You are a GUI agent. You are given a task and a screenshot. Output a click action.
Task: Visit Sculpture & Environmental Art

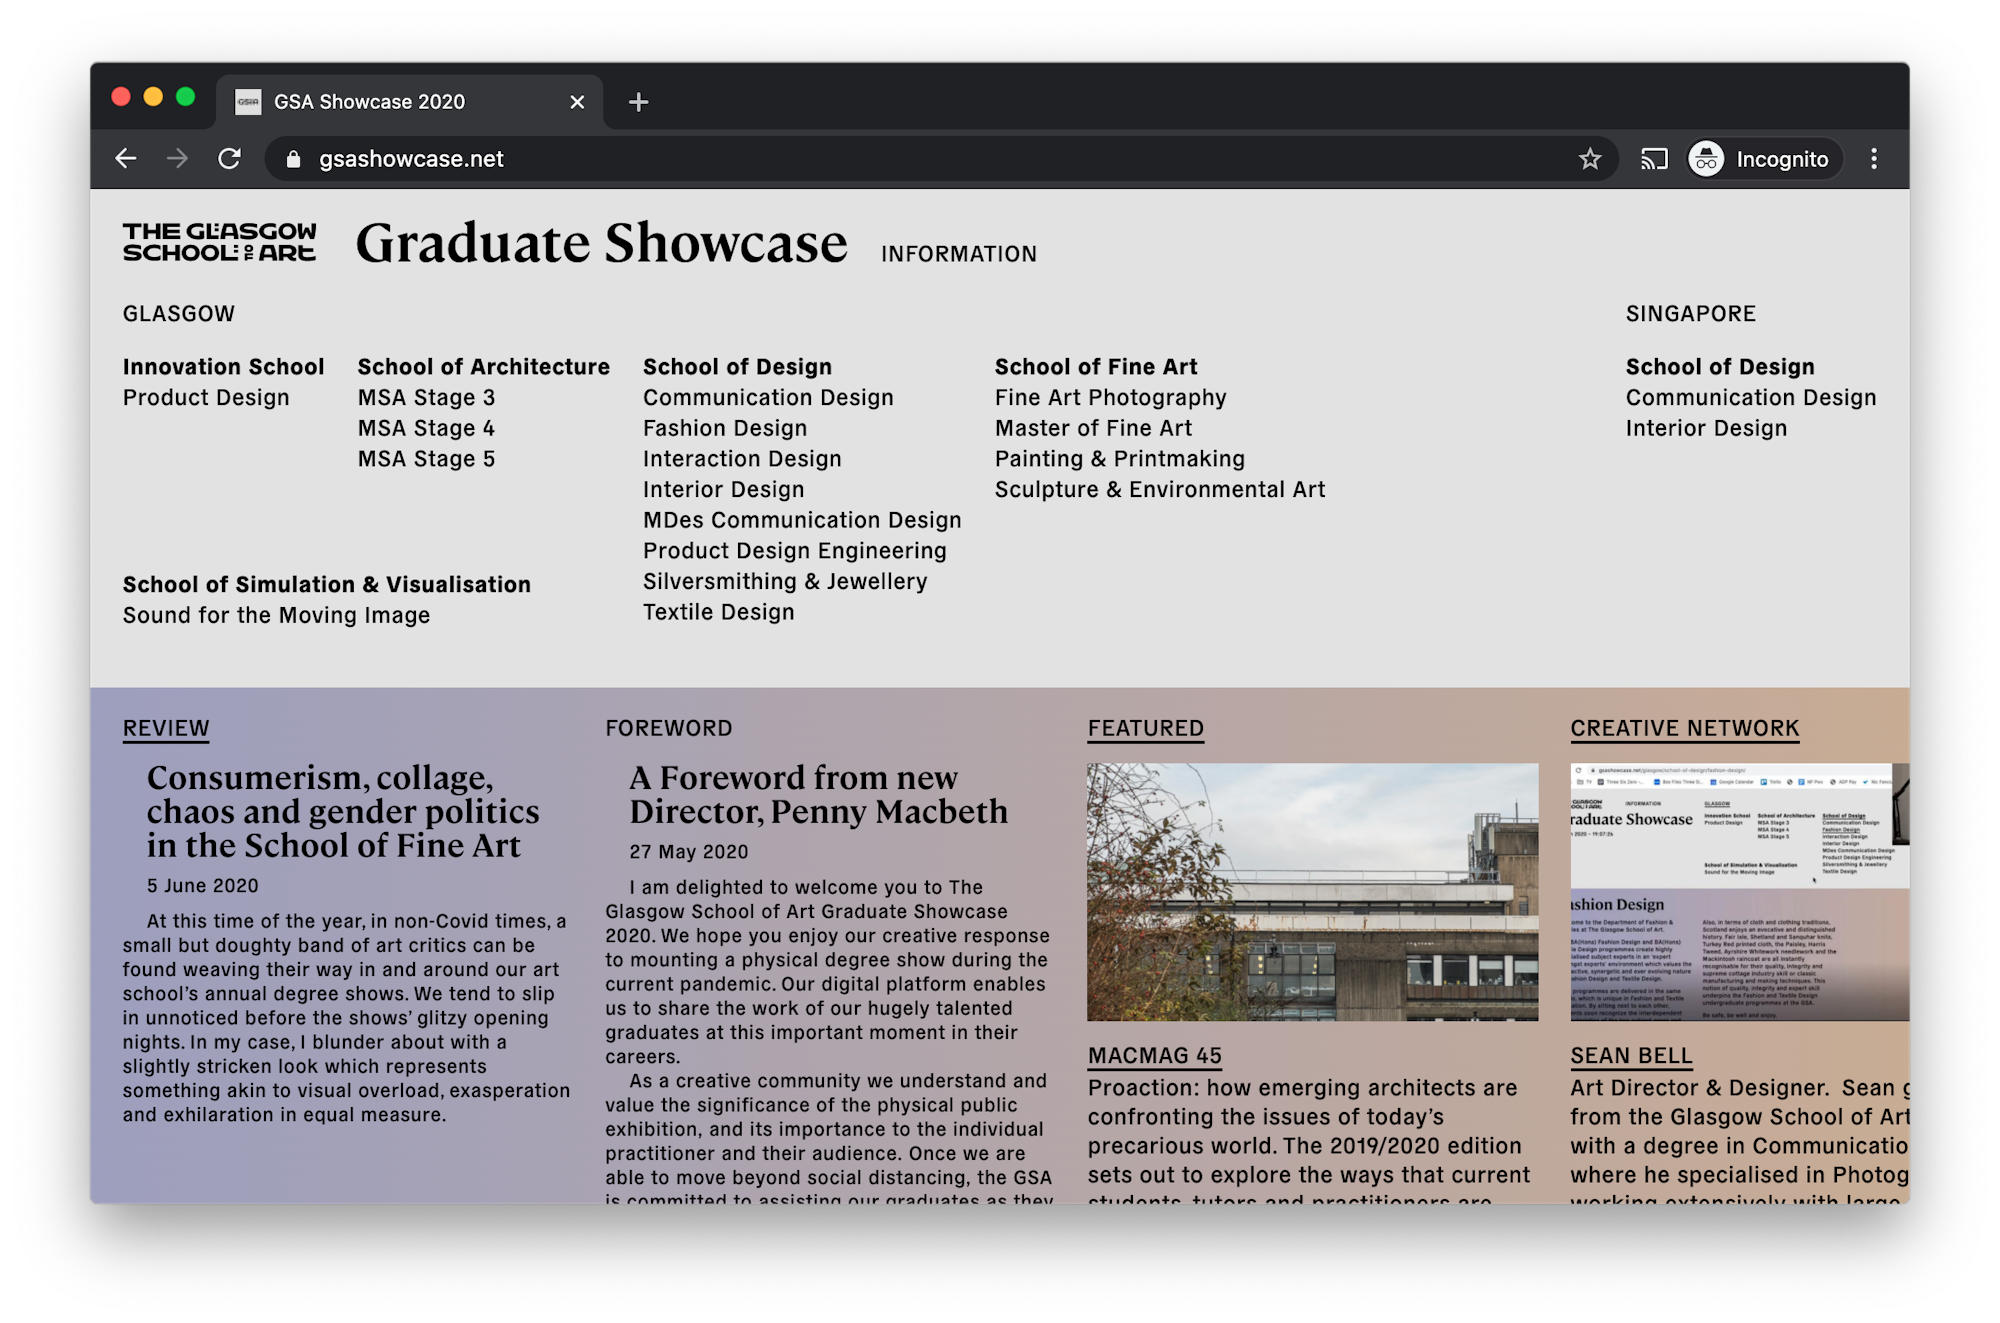coord(1160,490)
